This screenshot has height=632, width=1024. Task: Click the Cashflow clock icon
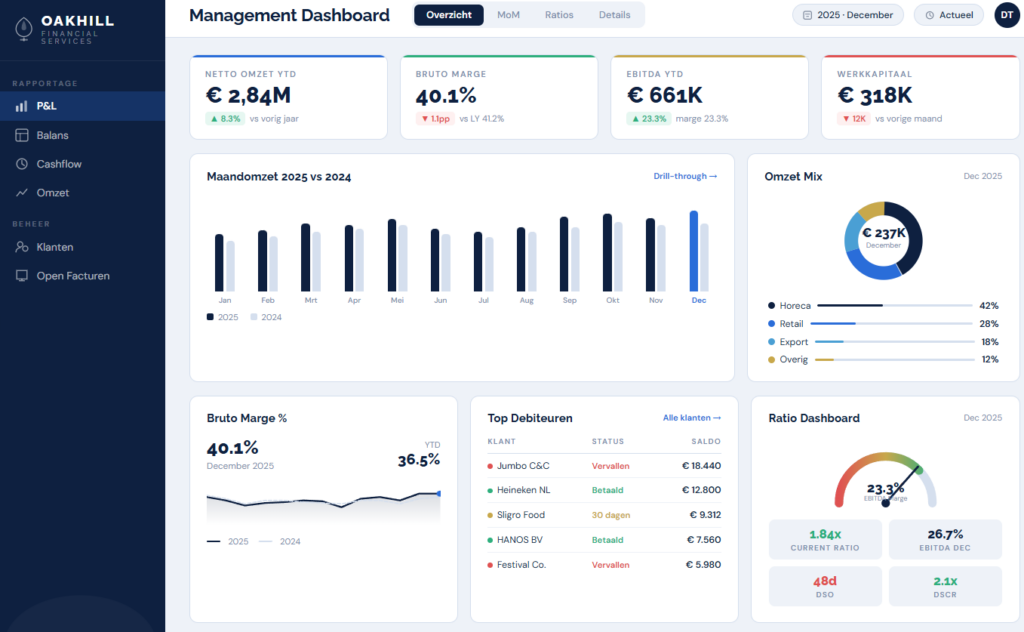click(22, 164)
